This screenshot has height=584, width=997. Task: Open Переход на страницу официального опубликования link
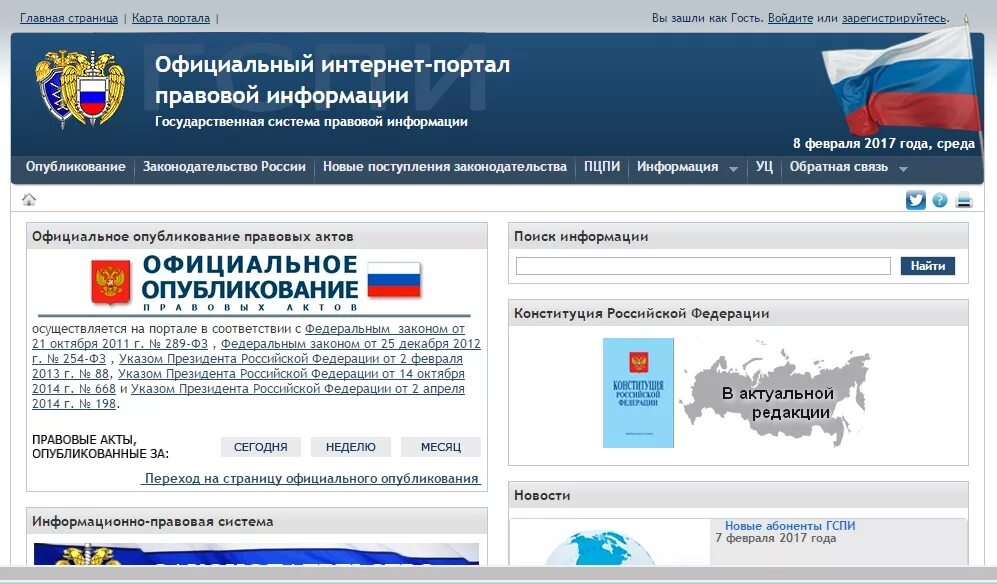[x=311, y=478]
